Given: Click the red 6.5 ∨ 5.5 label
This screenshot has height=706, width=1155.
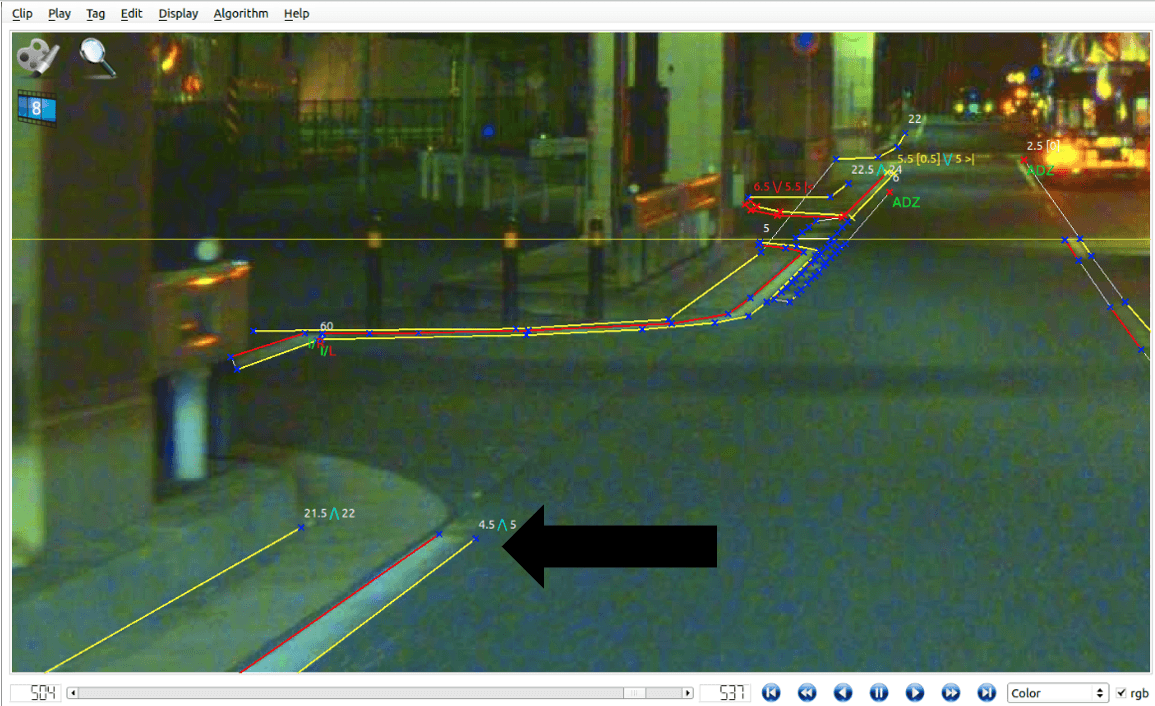Looking at the screenshot, I should (x=783, y=186).
